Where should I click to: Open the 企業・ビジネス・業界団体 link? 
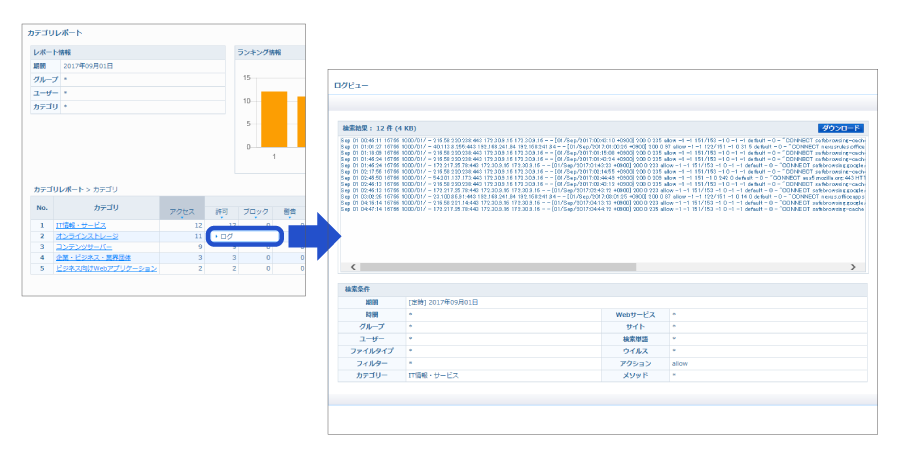(x=94, y=257)
